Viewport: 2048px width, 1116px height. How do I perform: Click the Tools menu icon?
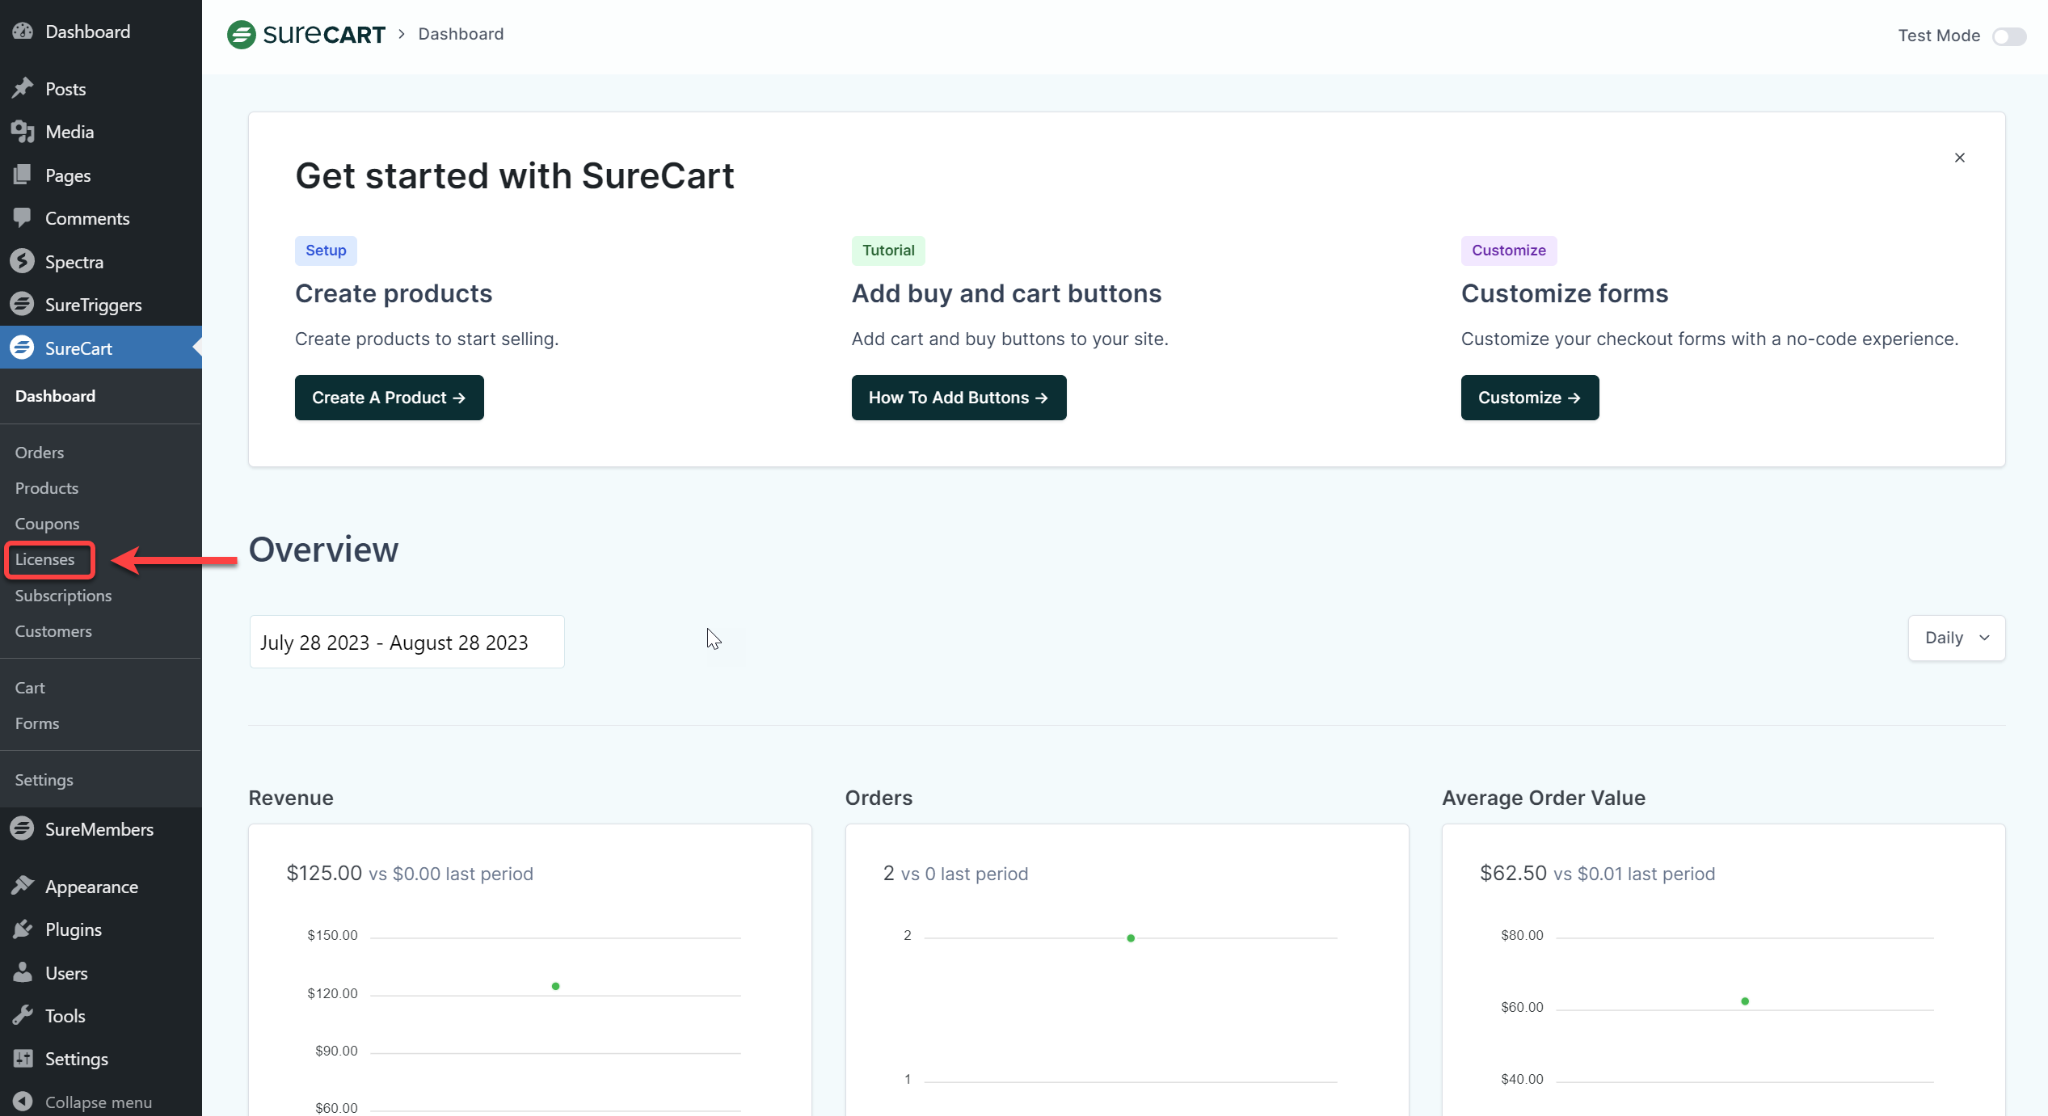point(21,1014)
